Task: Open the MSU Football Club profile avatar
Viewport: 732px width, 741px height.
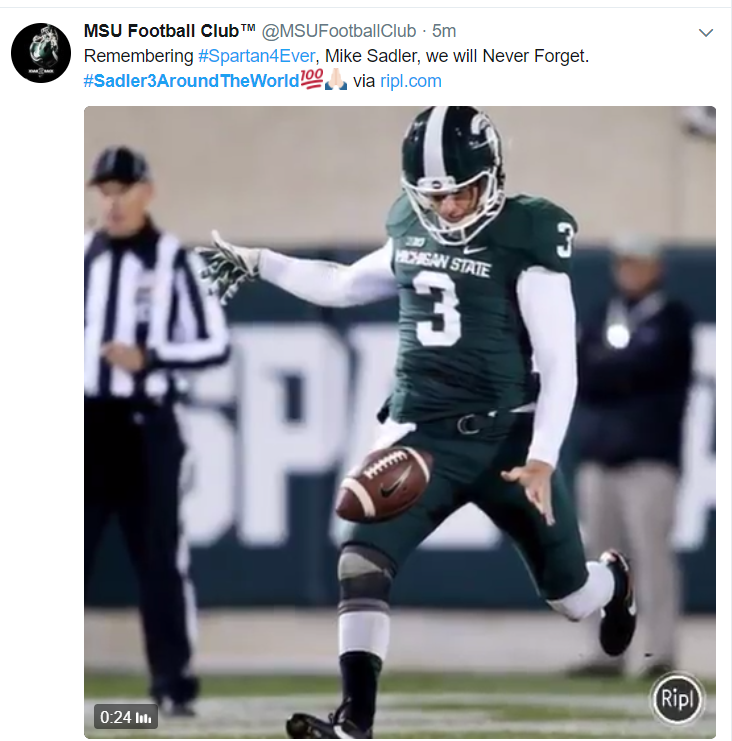Action: pos(41,53)
